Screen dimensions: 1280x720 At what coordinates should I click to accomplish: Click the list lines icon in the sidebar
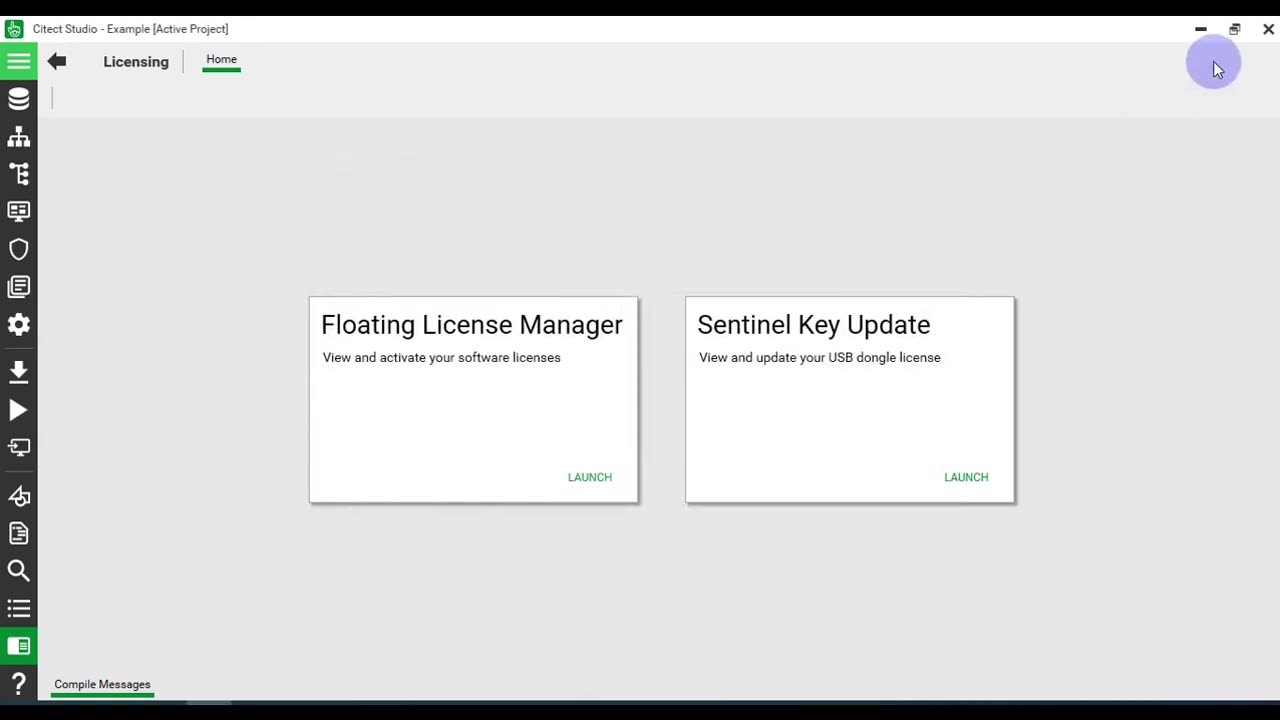coord(18,609)
